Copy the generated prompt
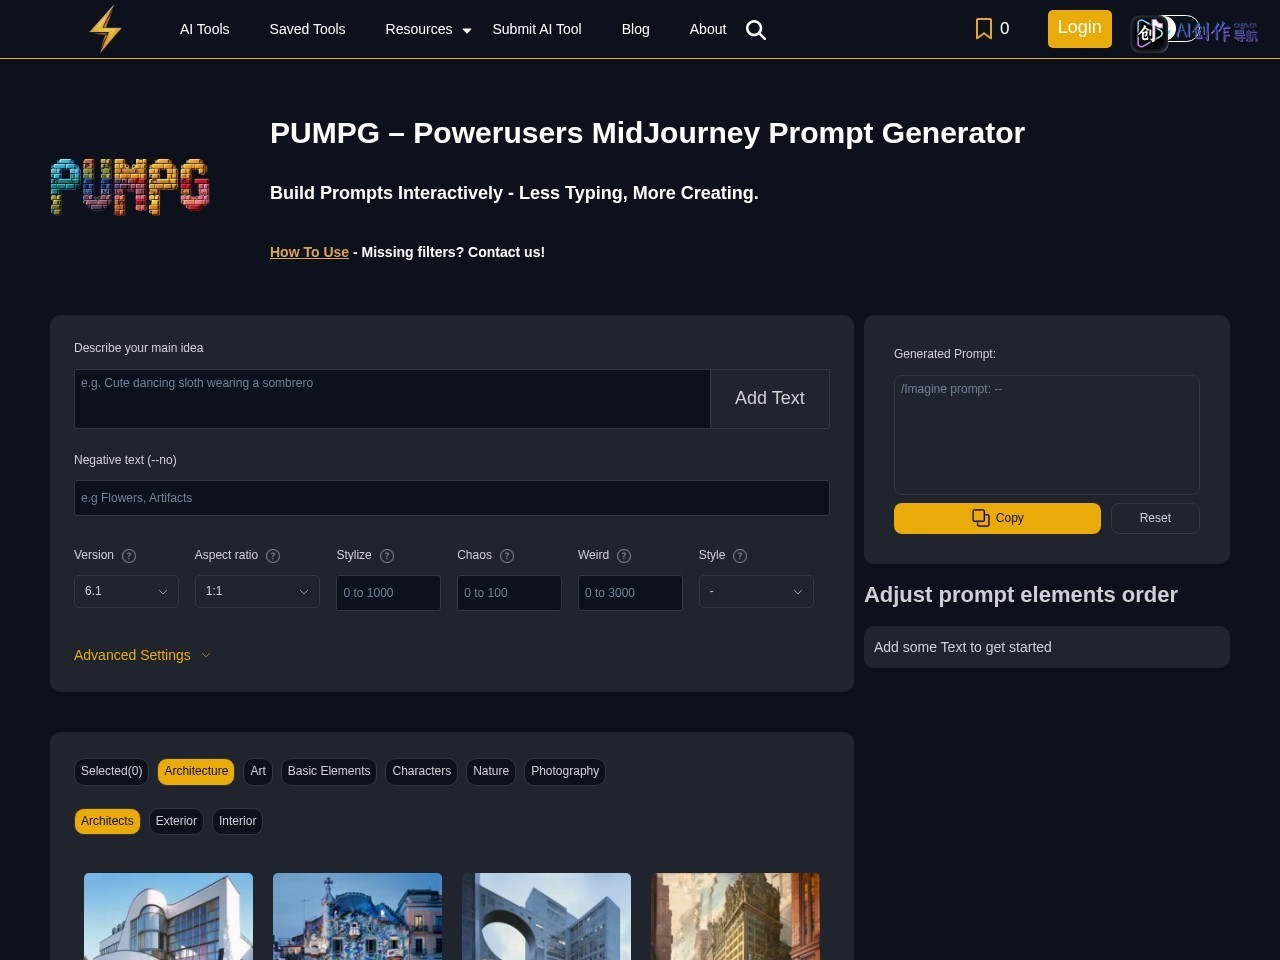This screenshot has width=1280, height=960. tap(997, 518)
